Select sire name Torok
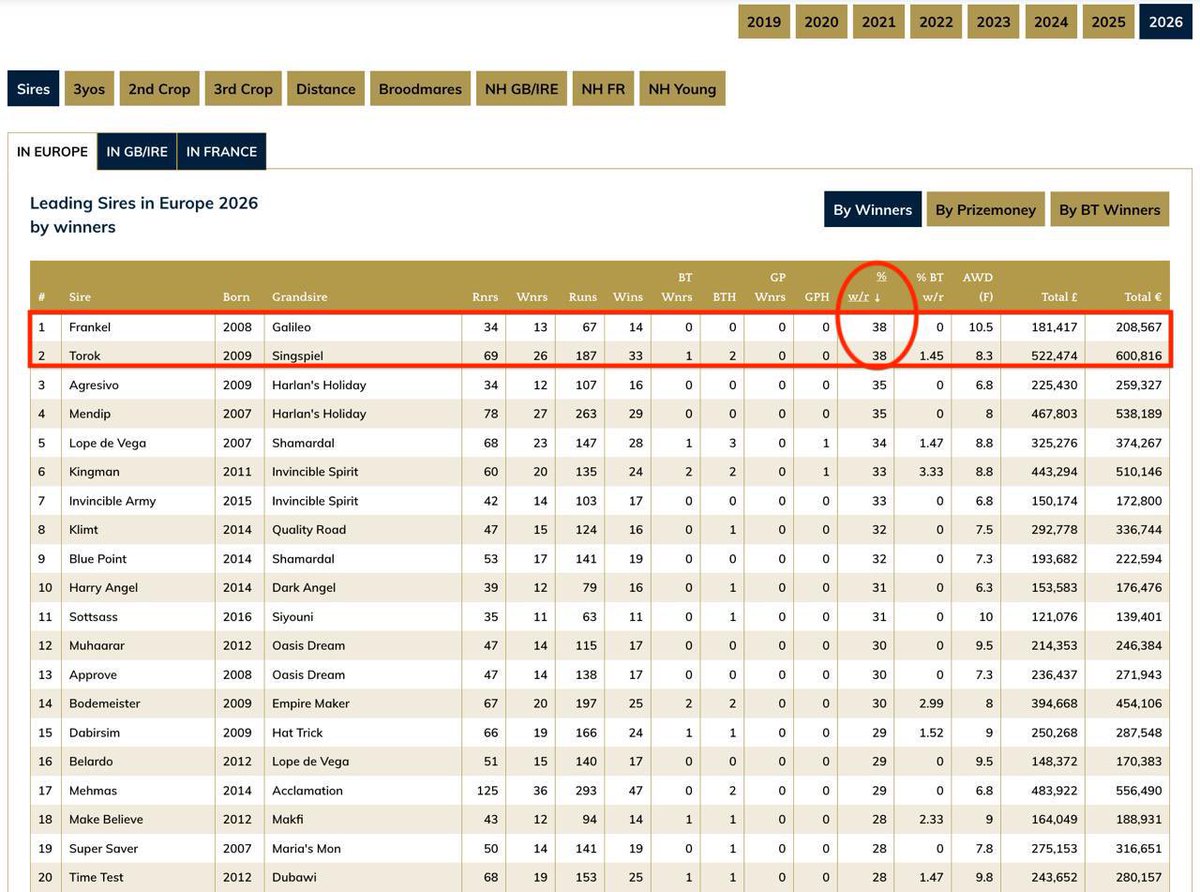Image resolution: width=1200 pixels, height=892 pixels. (x=87, y=356)
